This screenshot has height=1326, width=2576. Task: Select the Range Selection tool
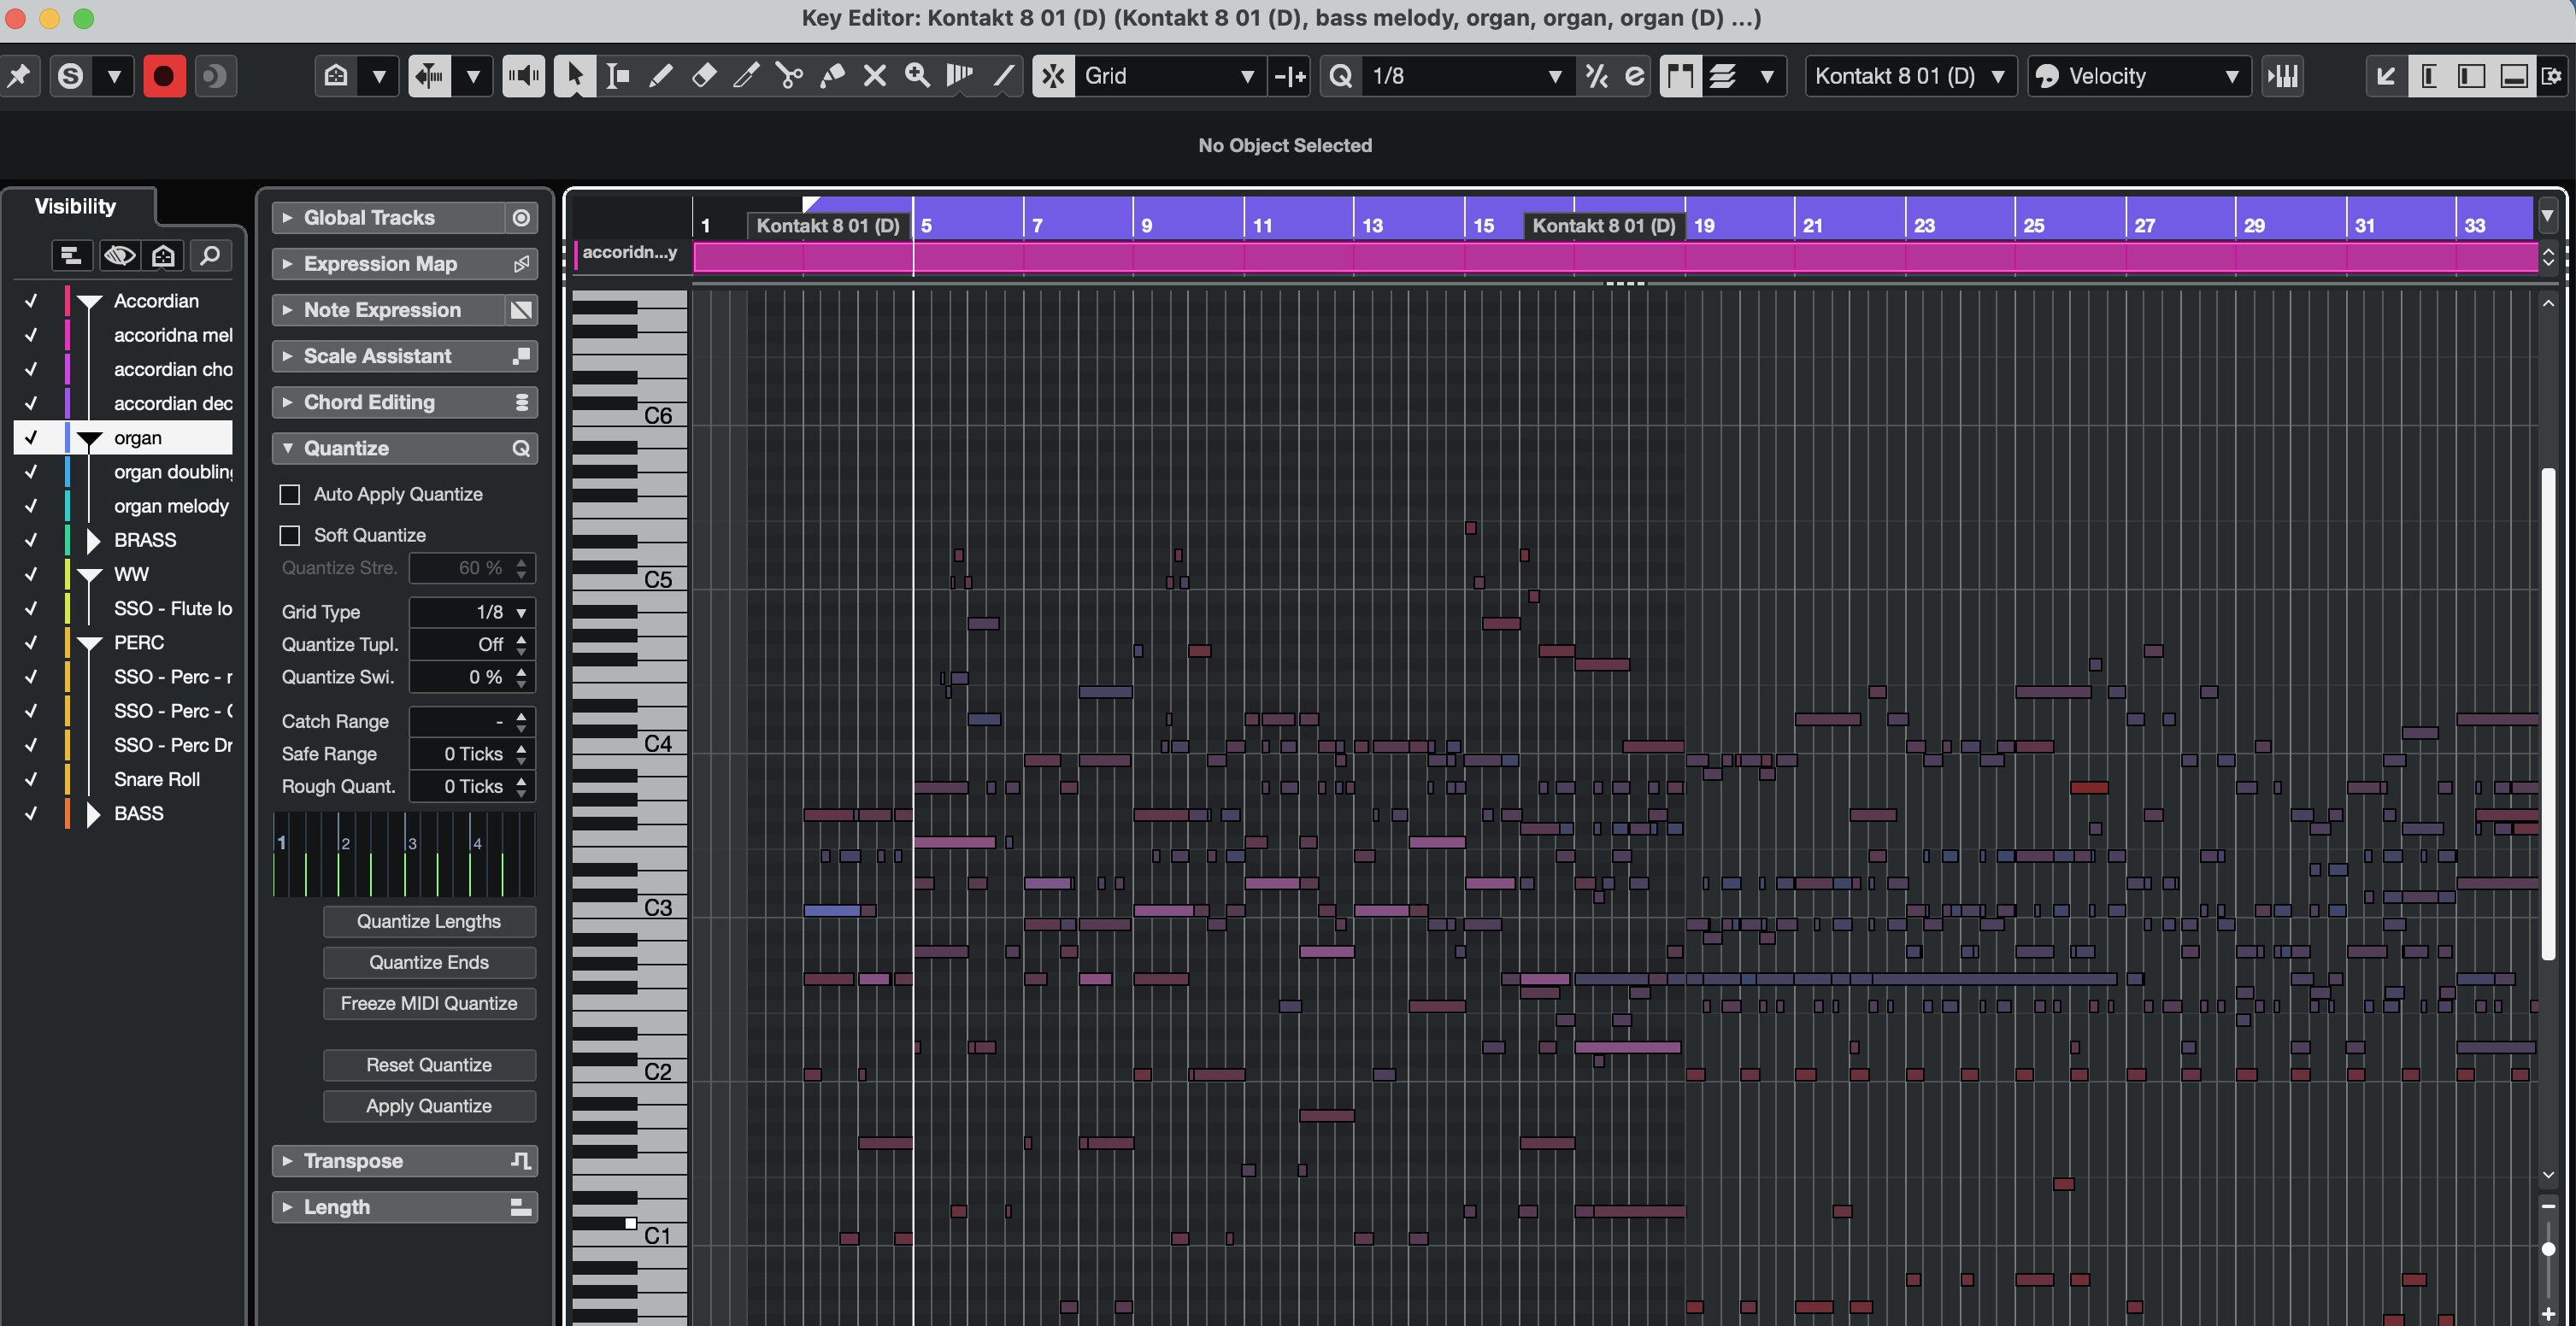618,76
